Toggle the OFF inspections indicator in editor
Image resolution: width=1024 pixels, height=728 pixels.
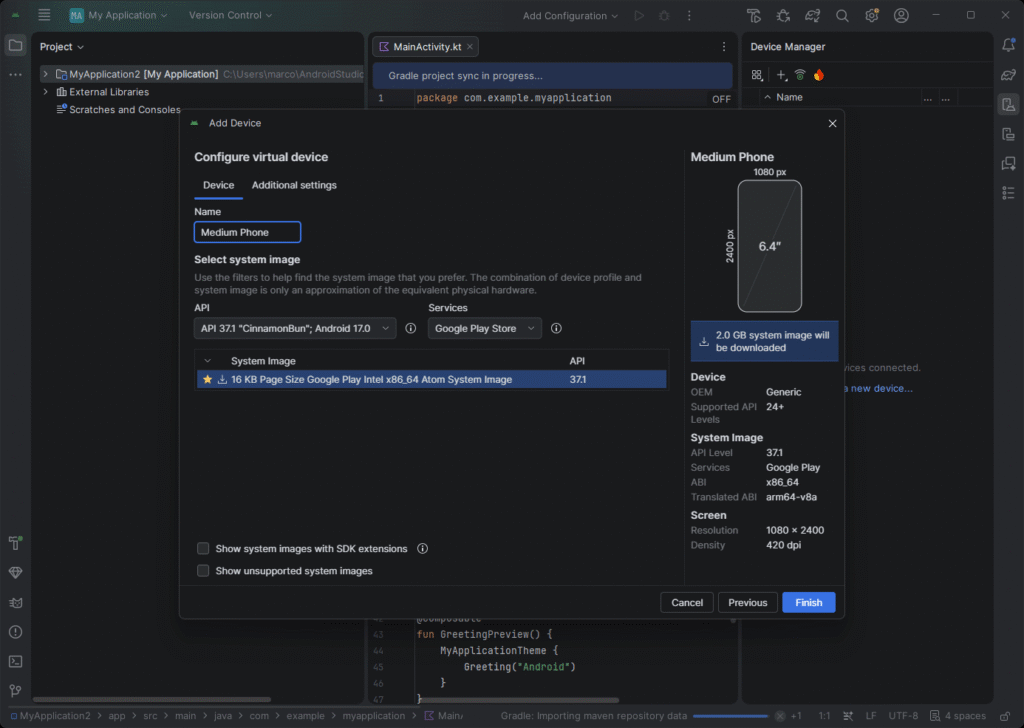(x=721, y=99)
